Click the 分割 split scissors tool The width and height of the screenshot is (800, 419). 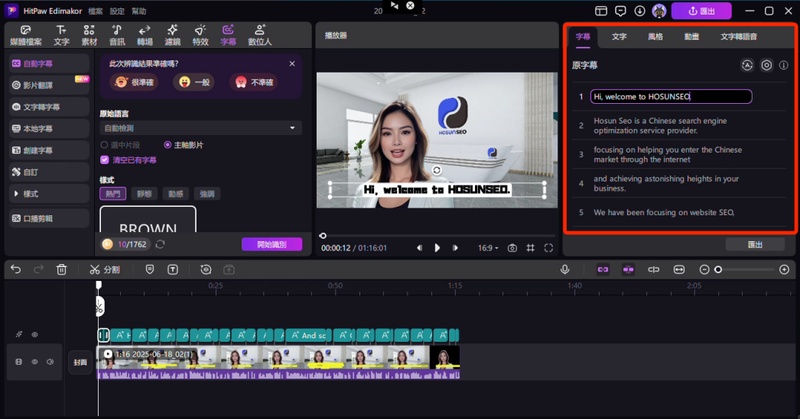click(104, 269)
